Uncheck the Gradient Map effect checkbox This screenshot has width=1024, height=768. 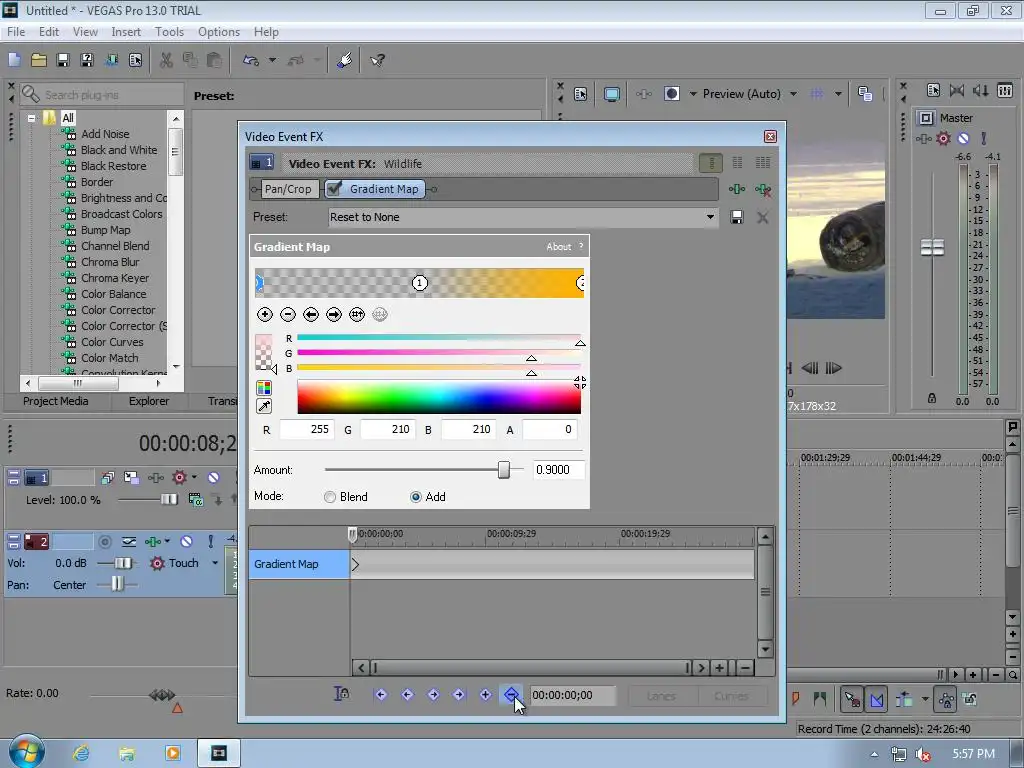tap(334, 189)
